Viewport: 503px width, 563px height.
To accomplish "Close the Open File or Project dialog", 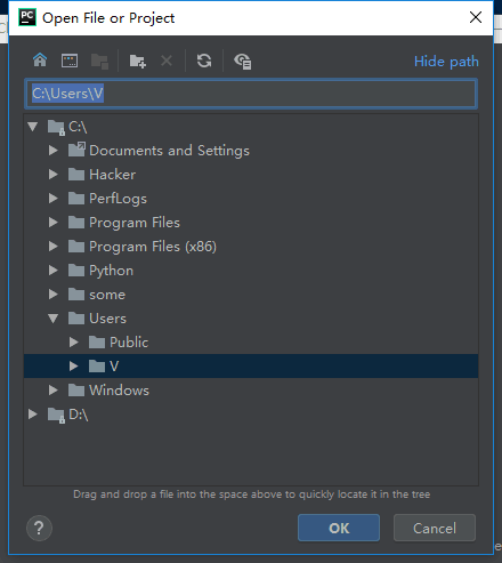I will [x=476, y=17].
